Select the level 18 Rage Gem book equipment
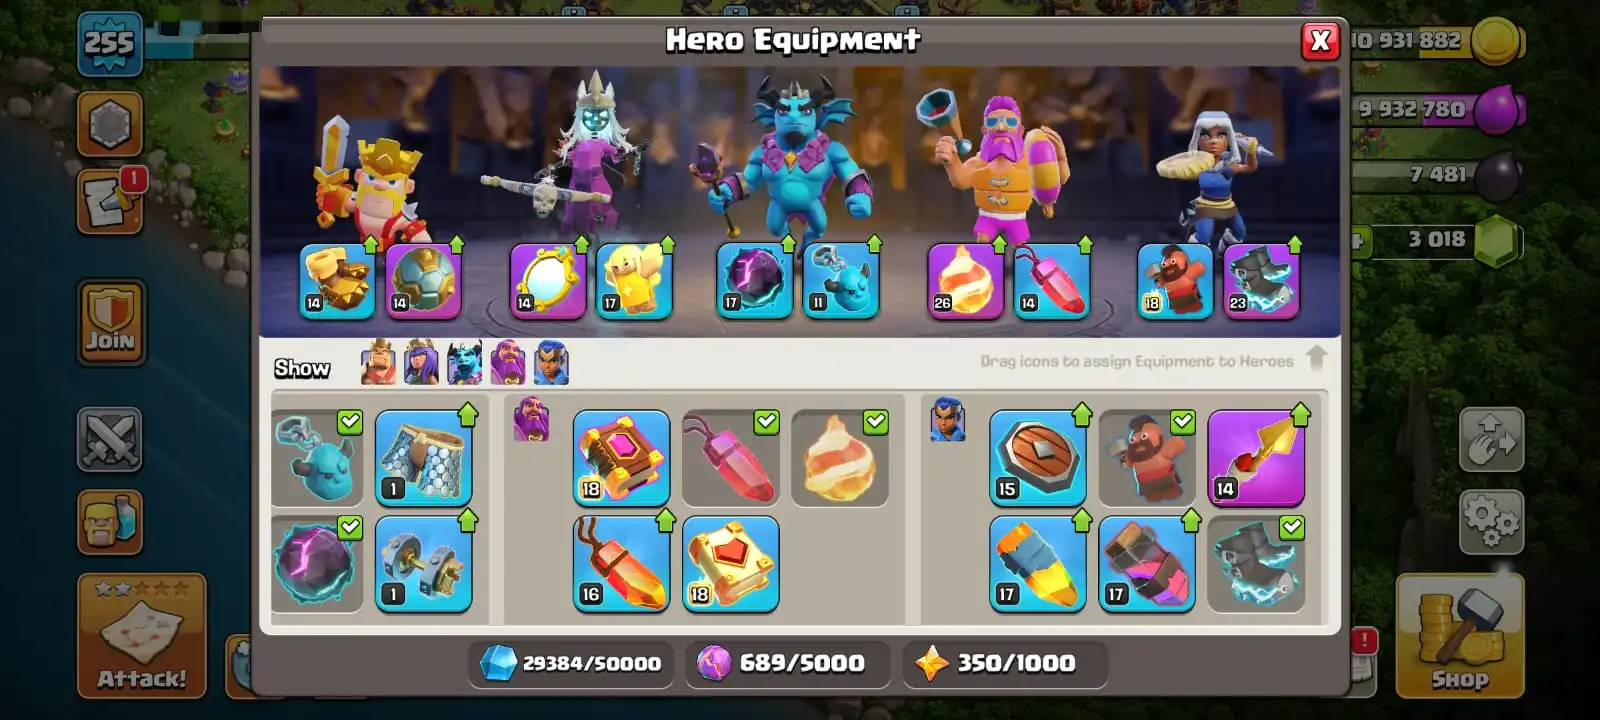Image resolution: width=1600 pixels, height=720 pixels. coord(621,457)
